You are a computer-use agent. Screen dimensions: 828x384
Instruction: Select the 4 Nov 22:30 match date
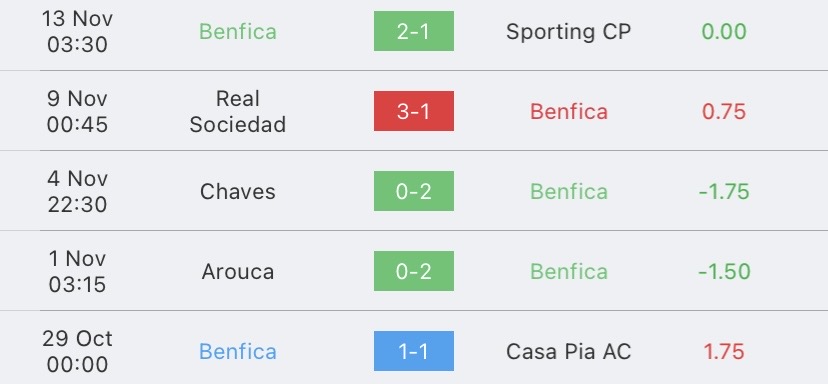77,191
